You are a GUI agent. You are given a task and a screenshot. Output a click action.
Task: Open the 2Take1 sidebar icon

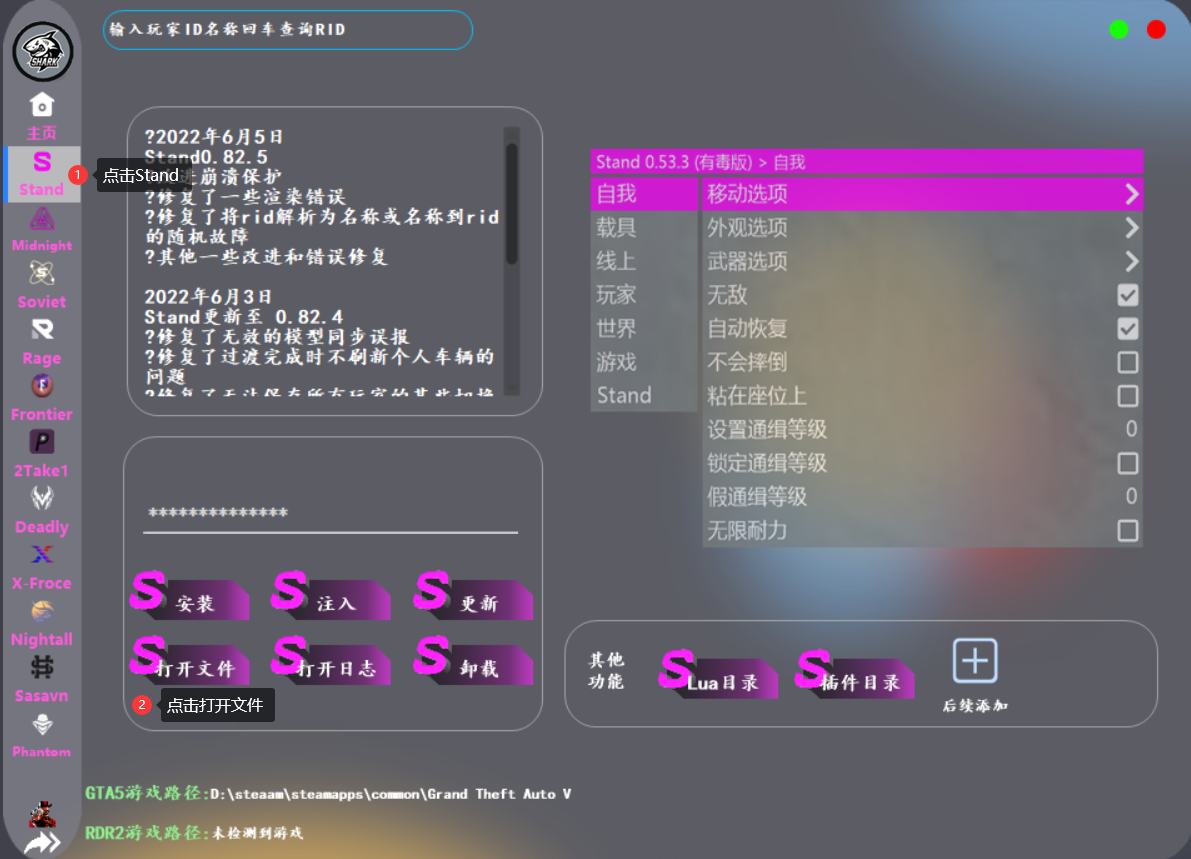click(42, 443)
